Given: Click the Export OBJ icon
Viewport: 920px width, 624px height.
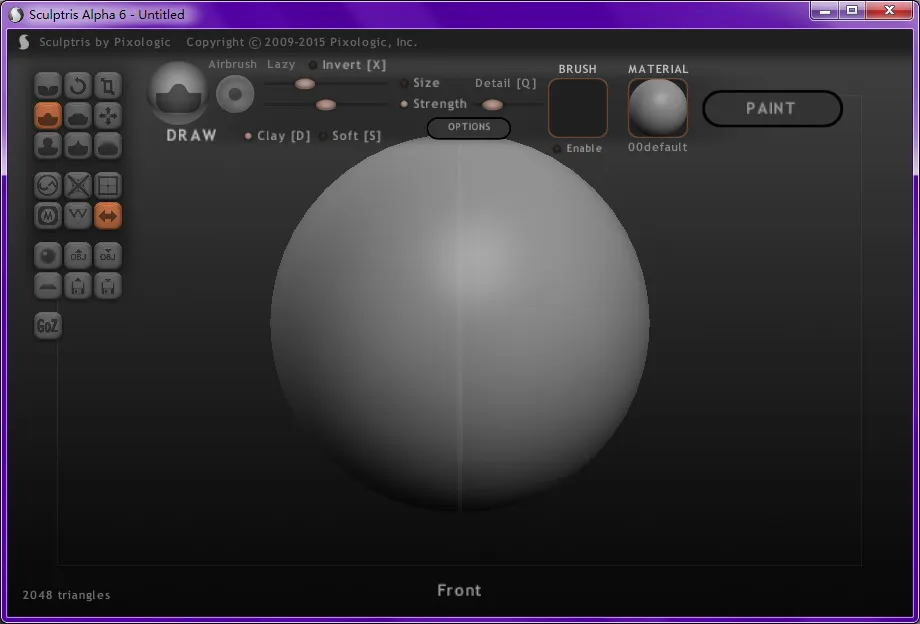Looking at the screenshot, I should 108,256.
